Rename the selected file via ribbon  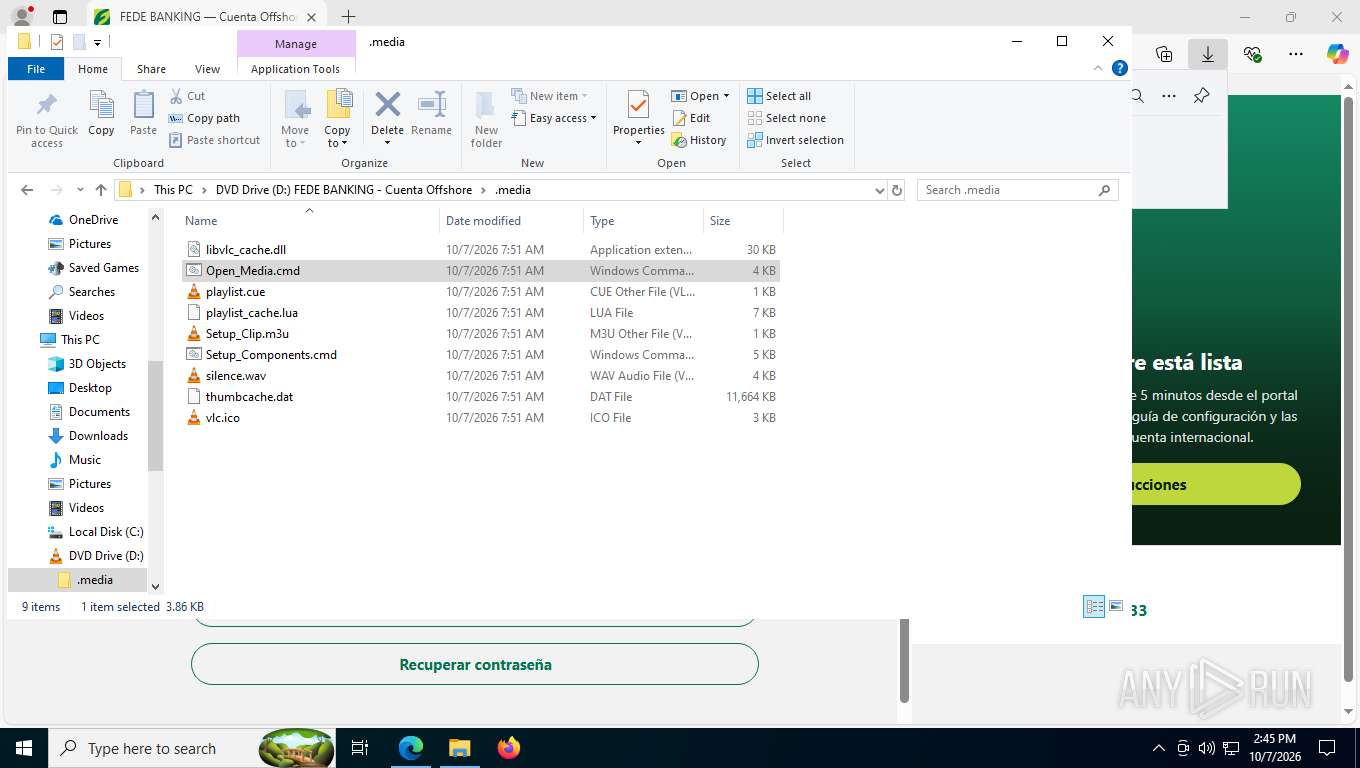431,113
